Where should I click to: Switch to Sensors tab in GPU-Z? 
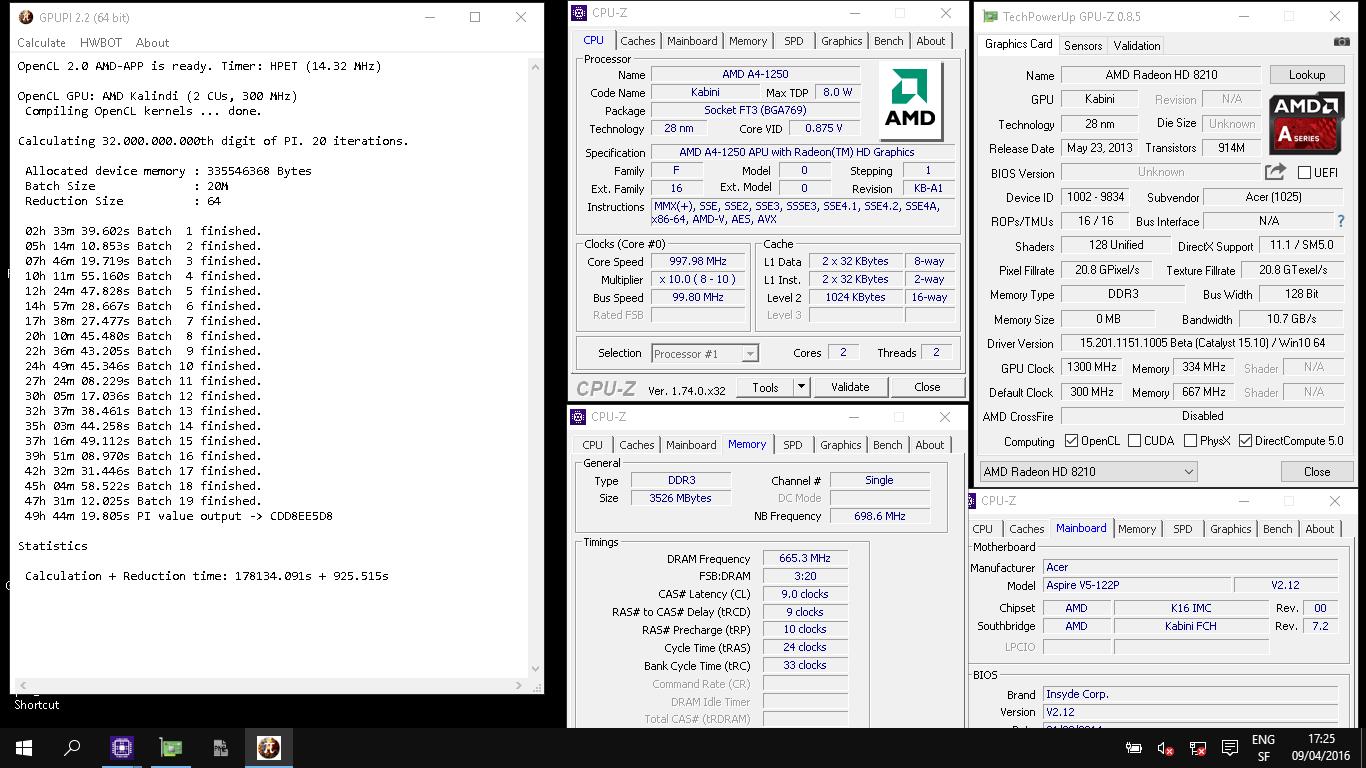pos(1083,46)
